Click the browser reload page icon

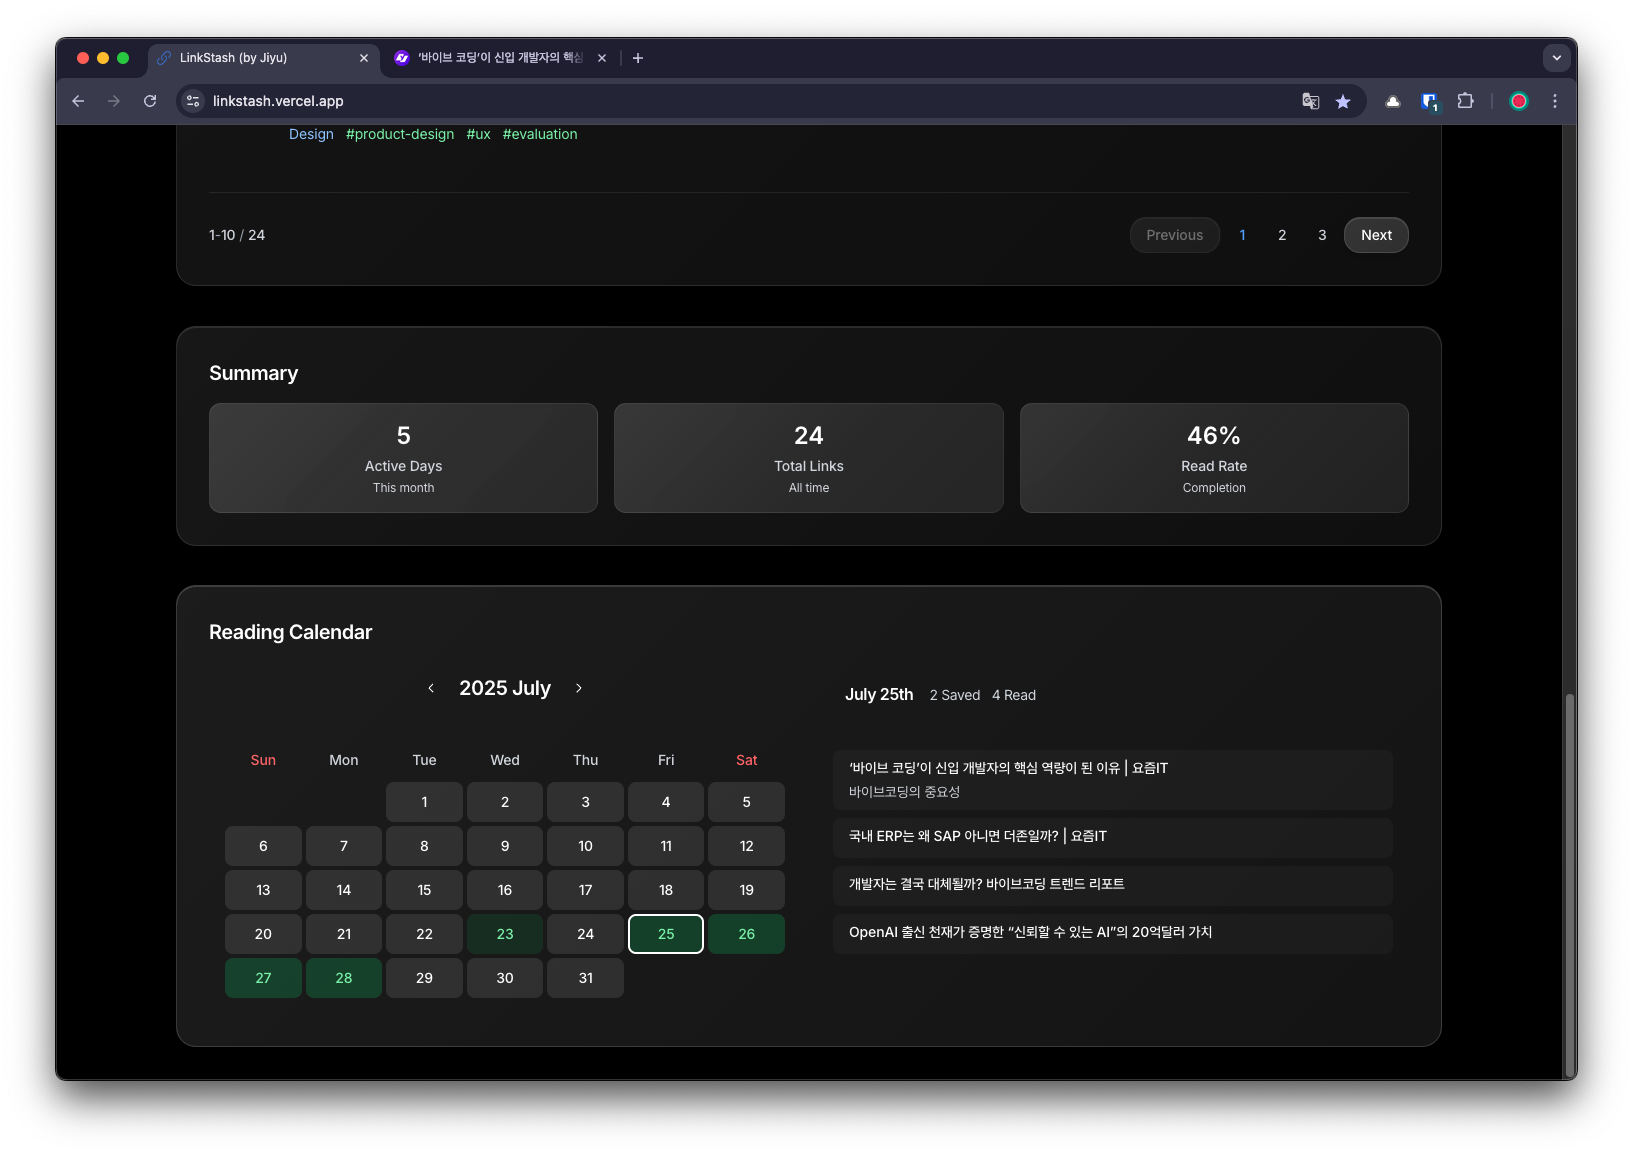(150, 101)
